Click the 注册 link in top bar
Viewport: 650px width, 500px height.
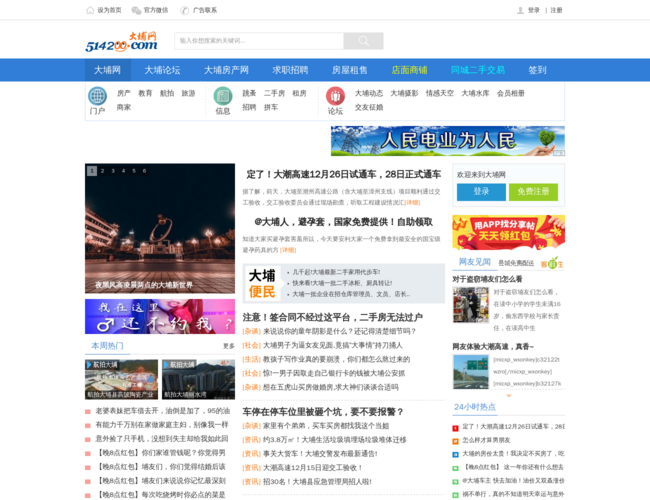[x=556, y=10]
